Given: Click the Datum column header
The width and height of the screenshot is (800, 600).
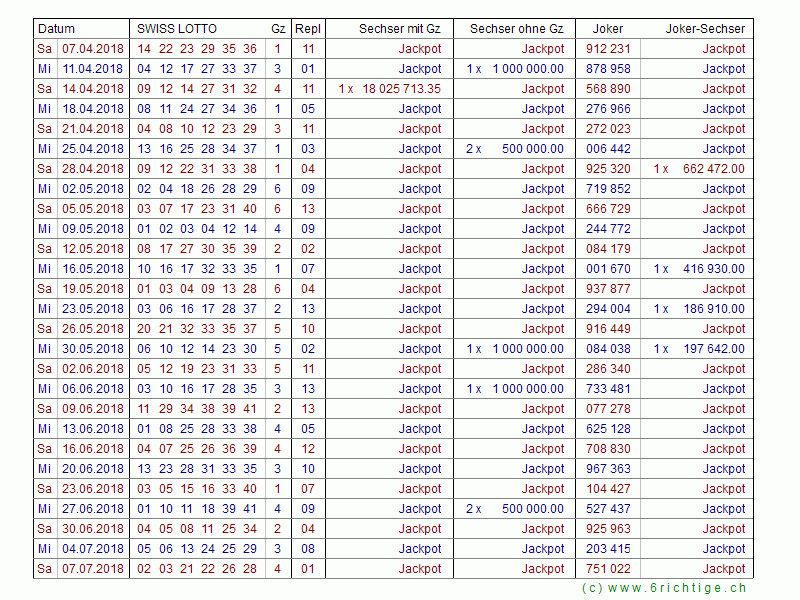Looking at the screenshot, I should point(57,29).
